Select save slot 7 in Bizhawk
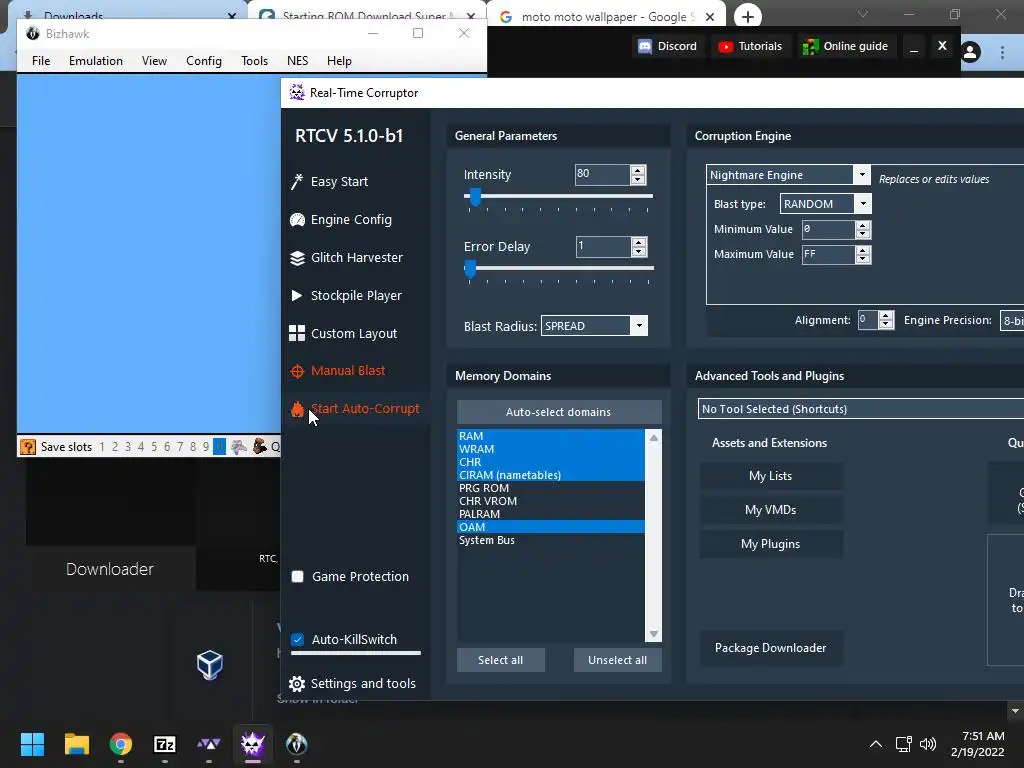The height and width of the screenshot is (768, 1024). [180, 447]
